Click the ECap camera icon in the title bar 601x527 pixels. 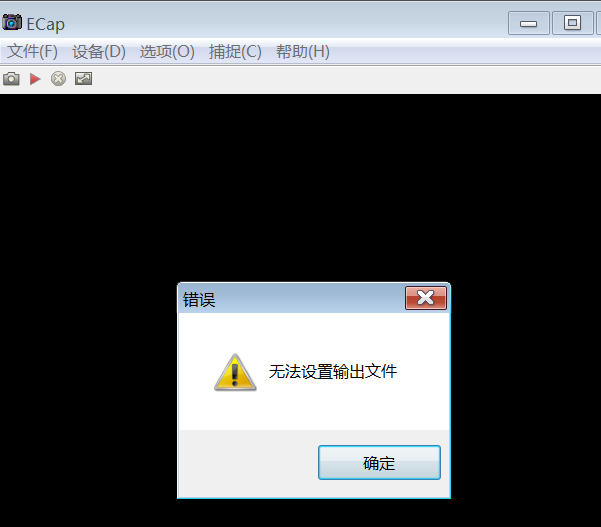coord(12,23)
